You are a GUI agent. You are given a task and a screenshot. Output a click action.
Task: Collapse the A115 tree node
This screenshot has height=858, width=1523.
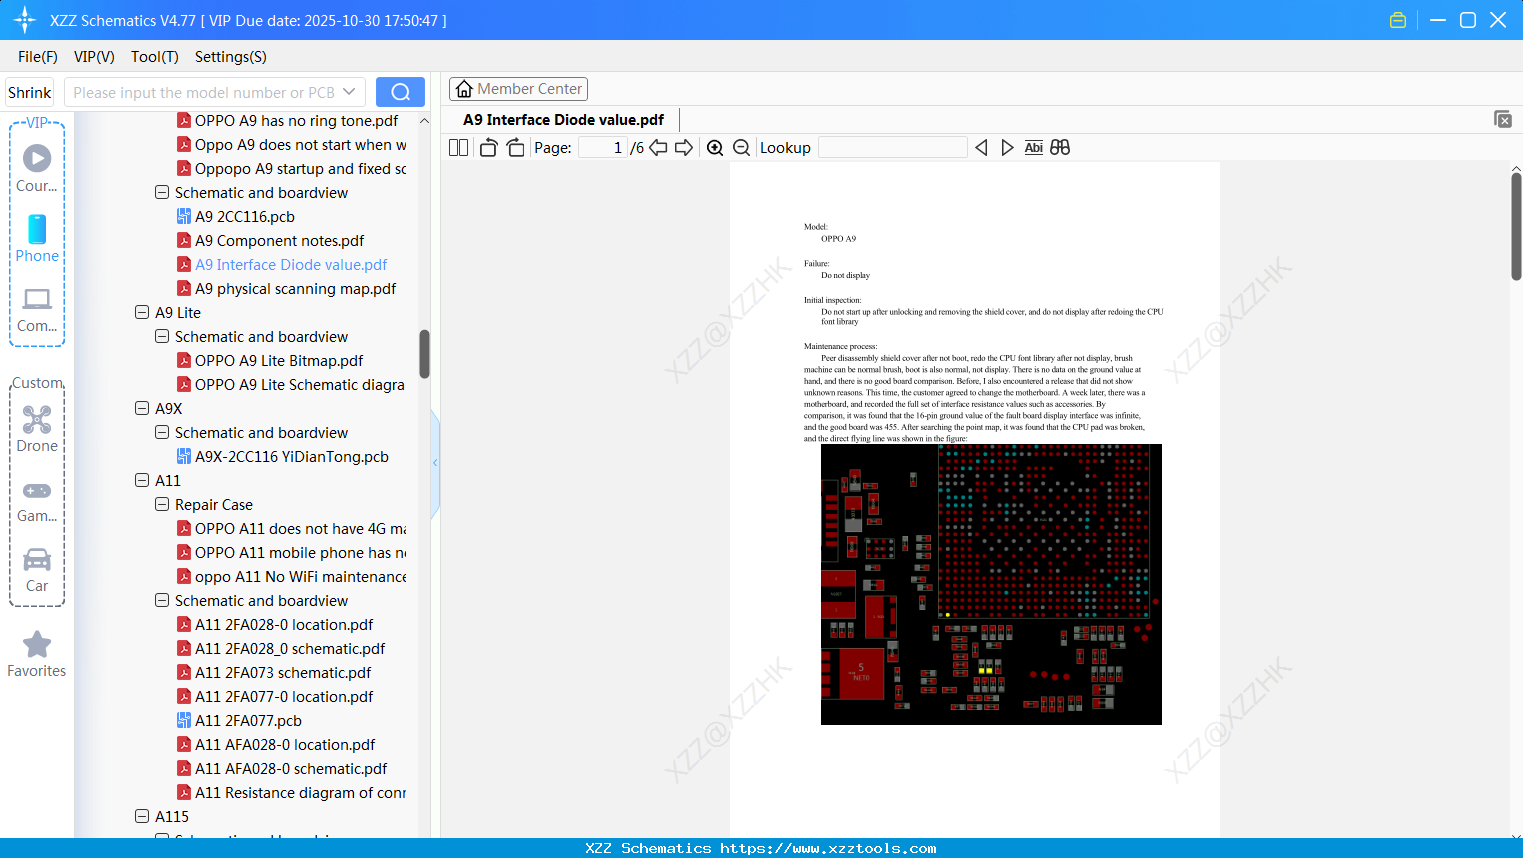pyautogui.click(x=142, y=816)
